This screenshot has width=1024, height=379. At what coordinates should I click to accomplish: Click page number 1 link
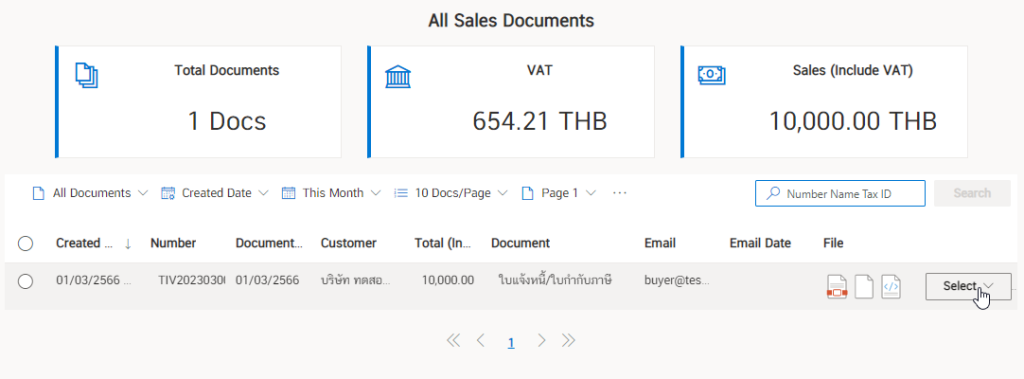[511, 342]
